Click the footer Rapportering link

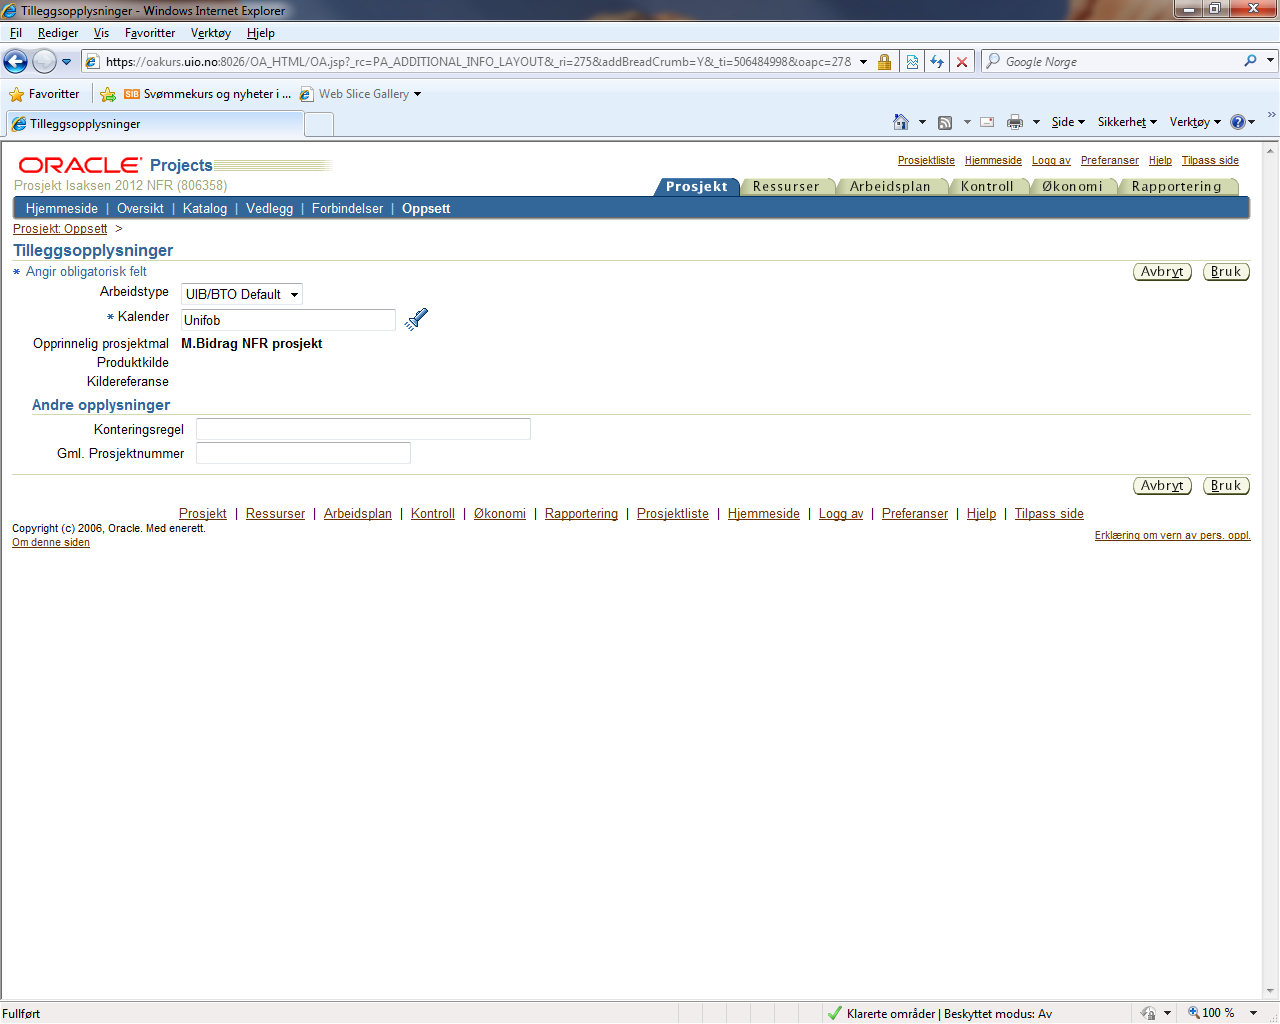coord(581,513)
